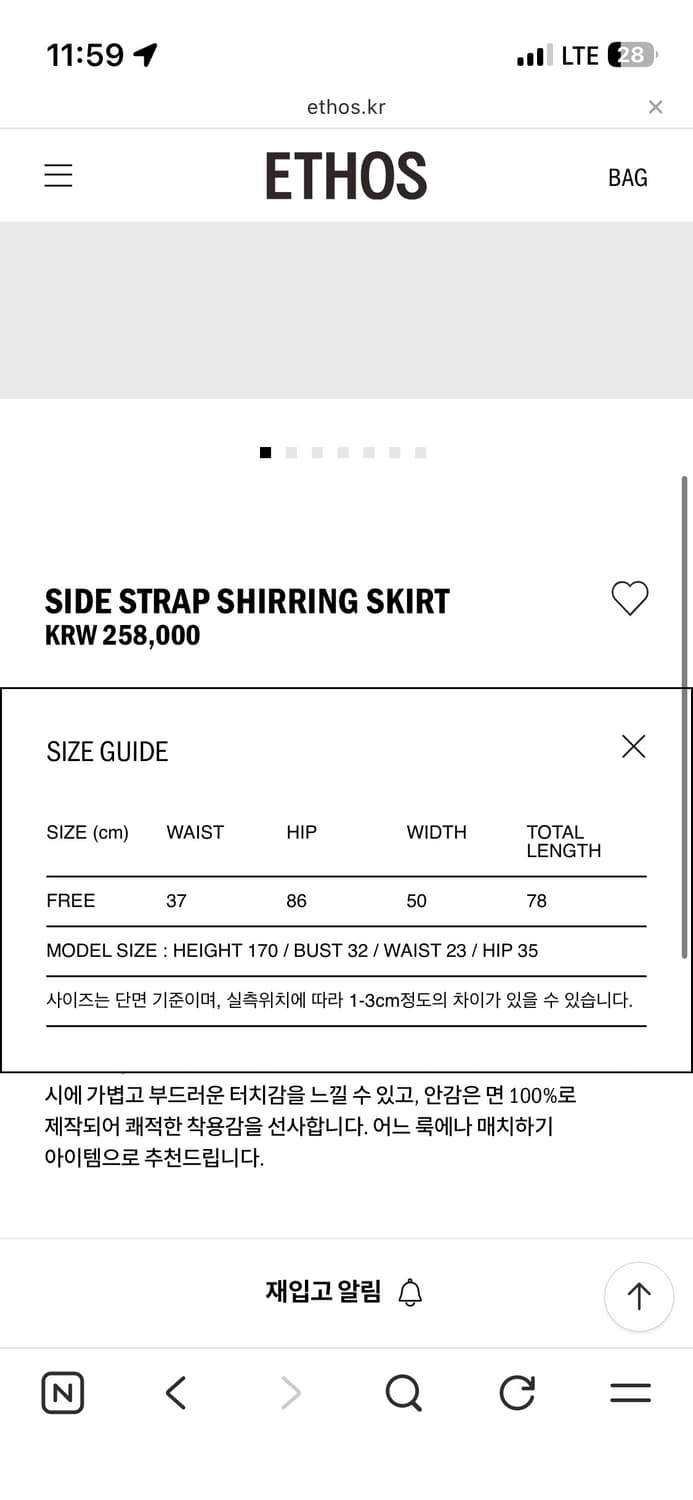The height and width of the screenshot is (1500, 693).
Task: Tap the ethos.kr address bar
Action: [x=346, y=107]
